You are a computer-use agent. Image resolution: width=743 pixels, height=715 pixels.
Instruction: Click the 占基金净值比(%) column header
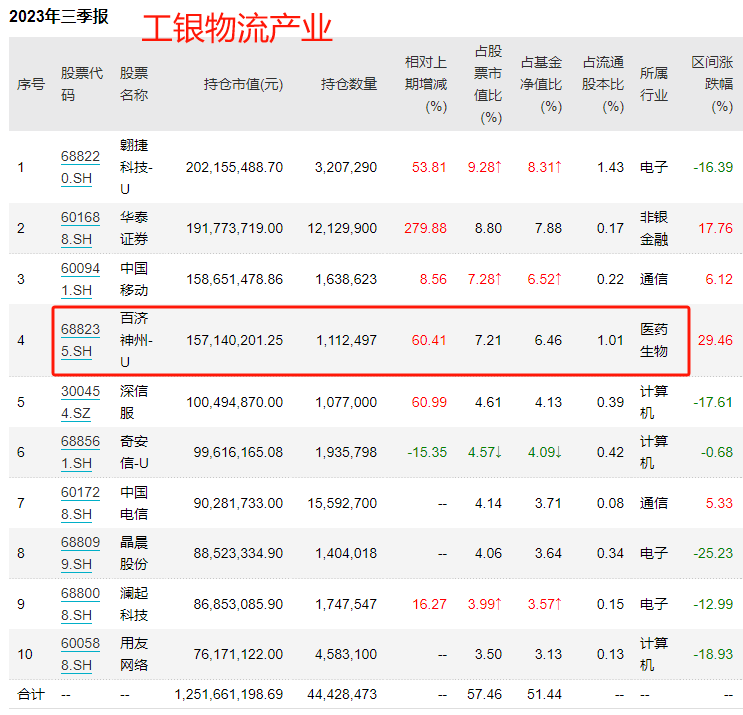[541, 84]
